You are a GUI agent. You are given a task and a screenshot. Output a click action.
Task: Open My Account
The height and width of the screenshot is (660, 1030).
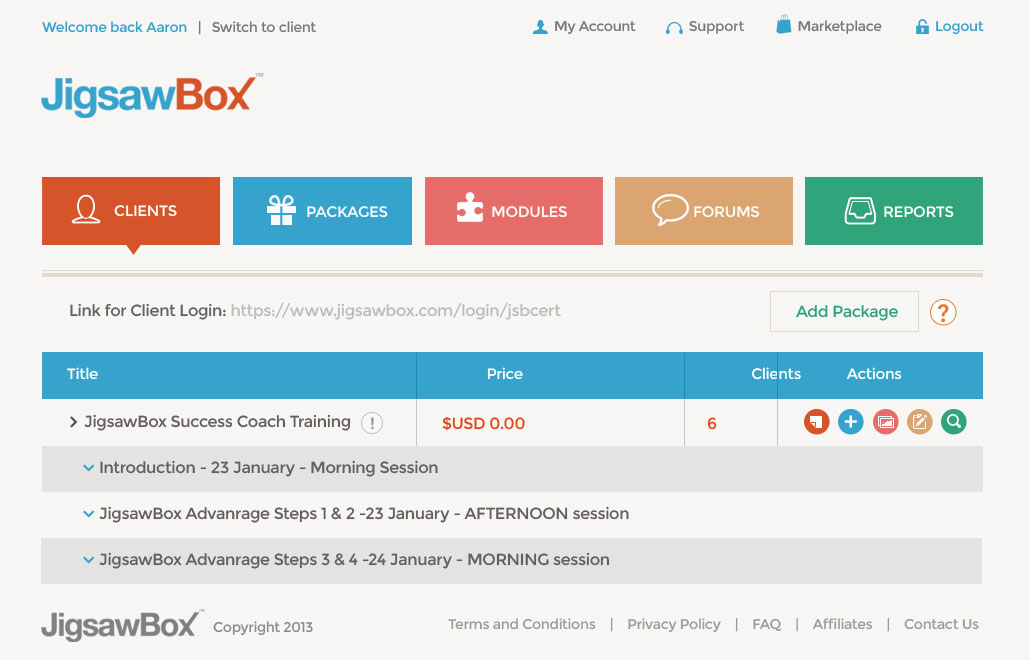[x=584, y=26]
